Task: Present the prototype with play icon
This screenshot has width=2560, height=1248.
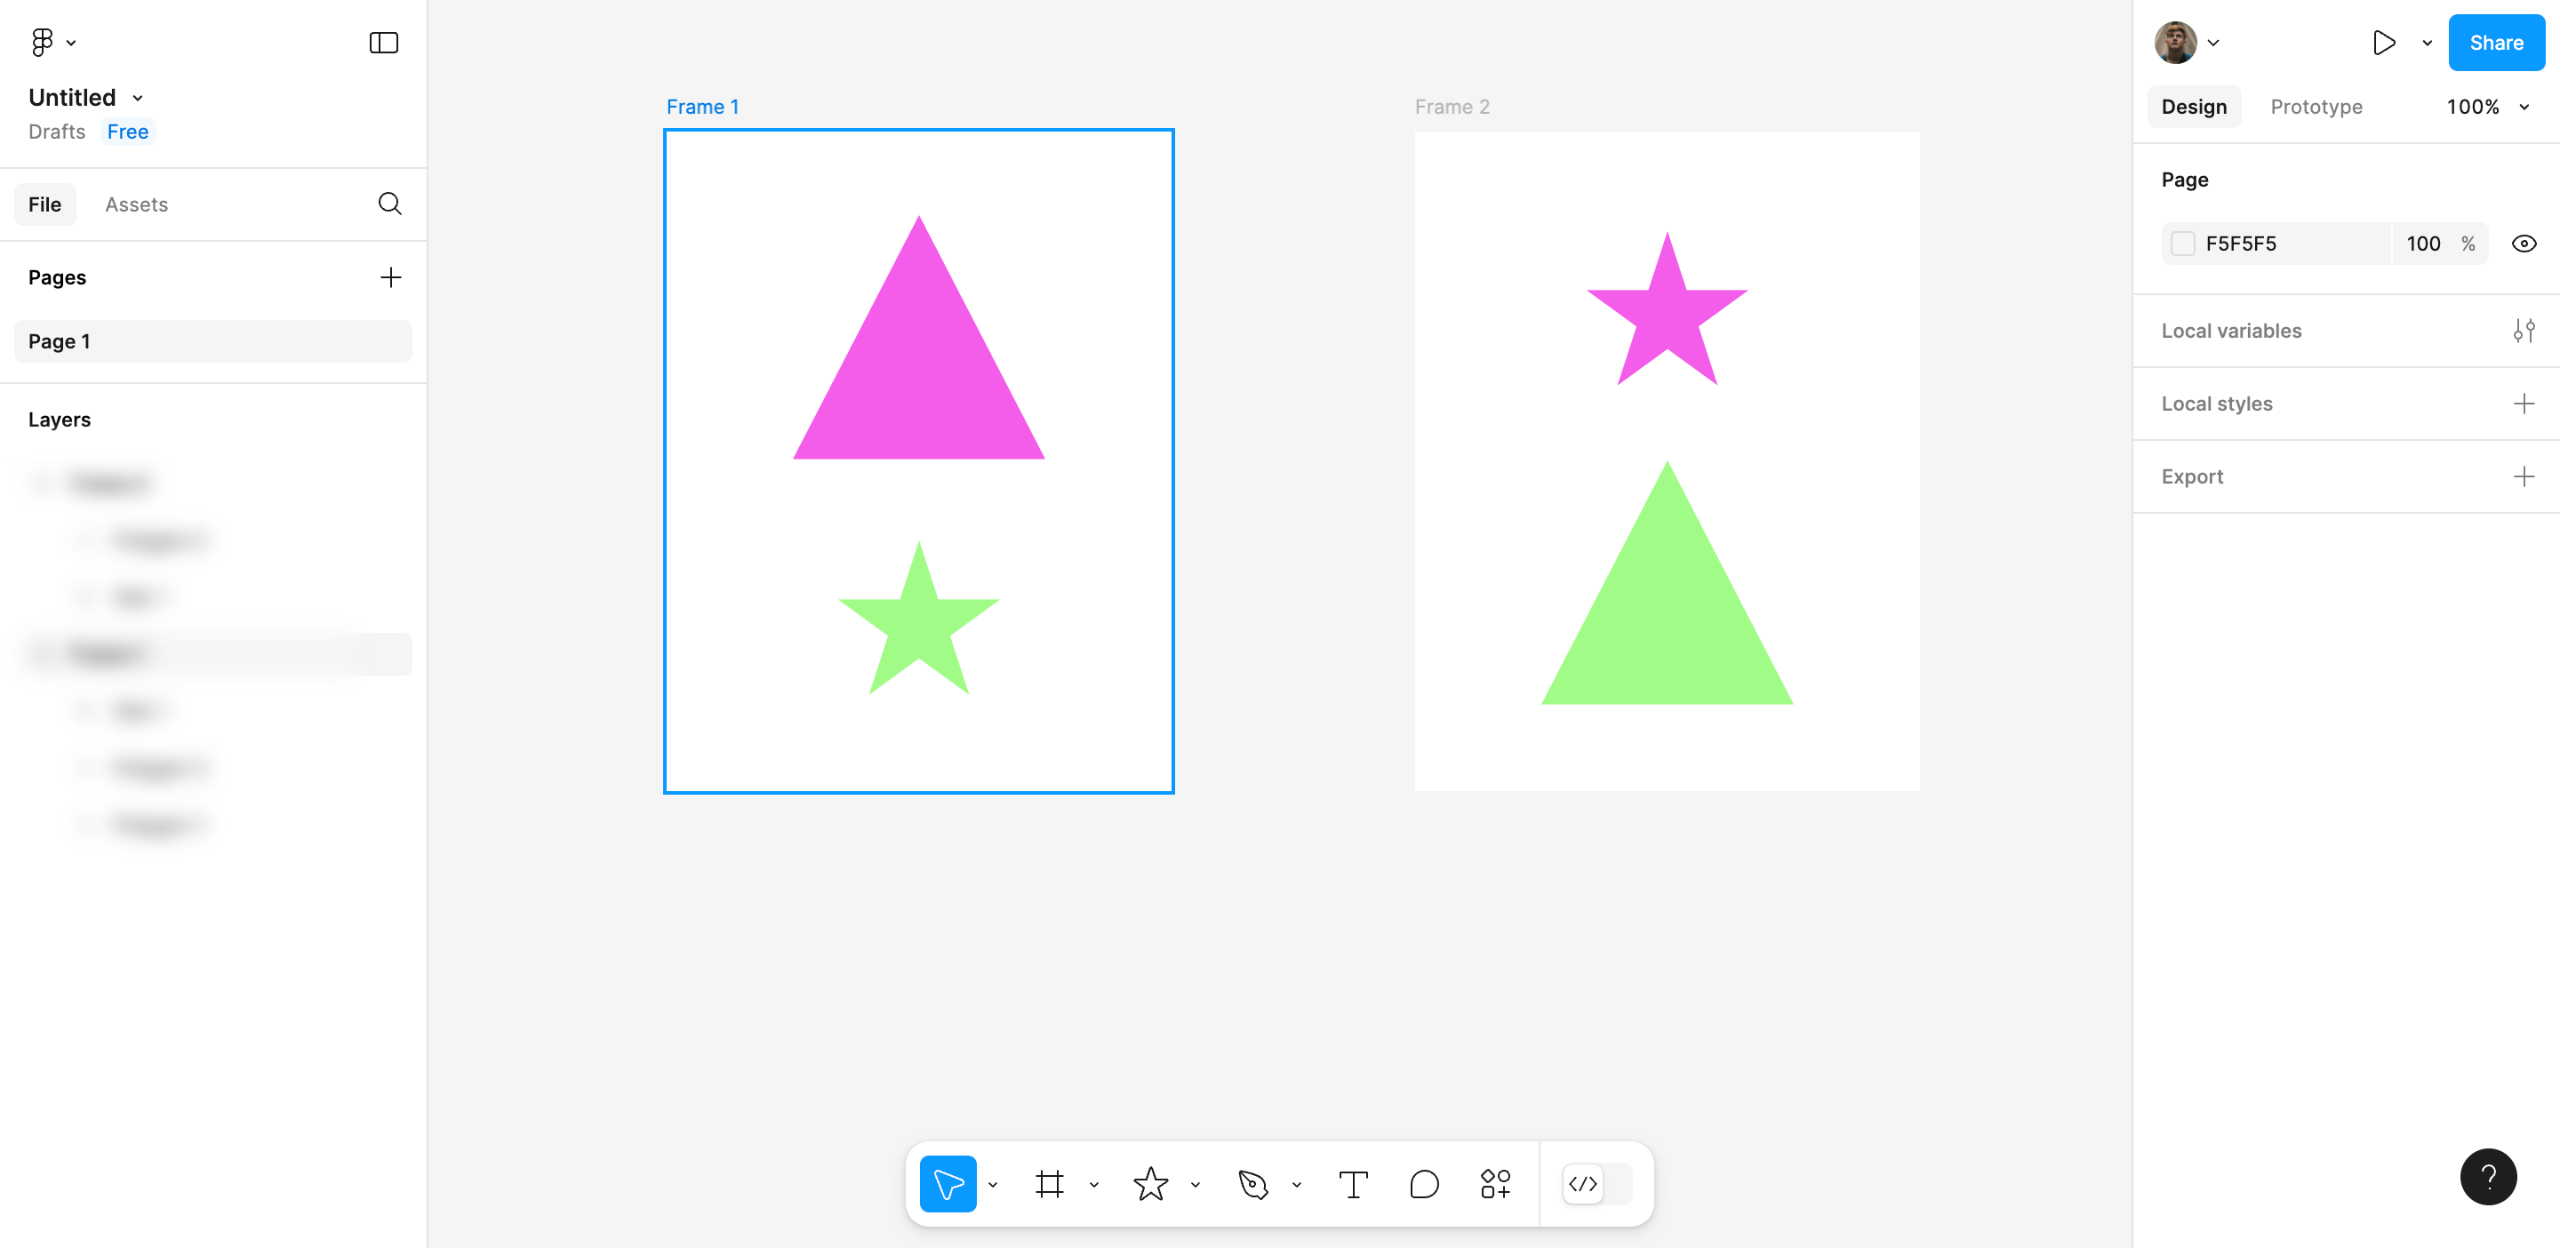Action: 2384,42
